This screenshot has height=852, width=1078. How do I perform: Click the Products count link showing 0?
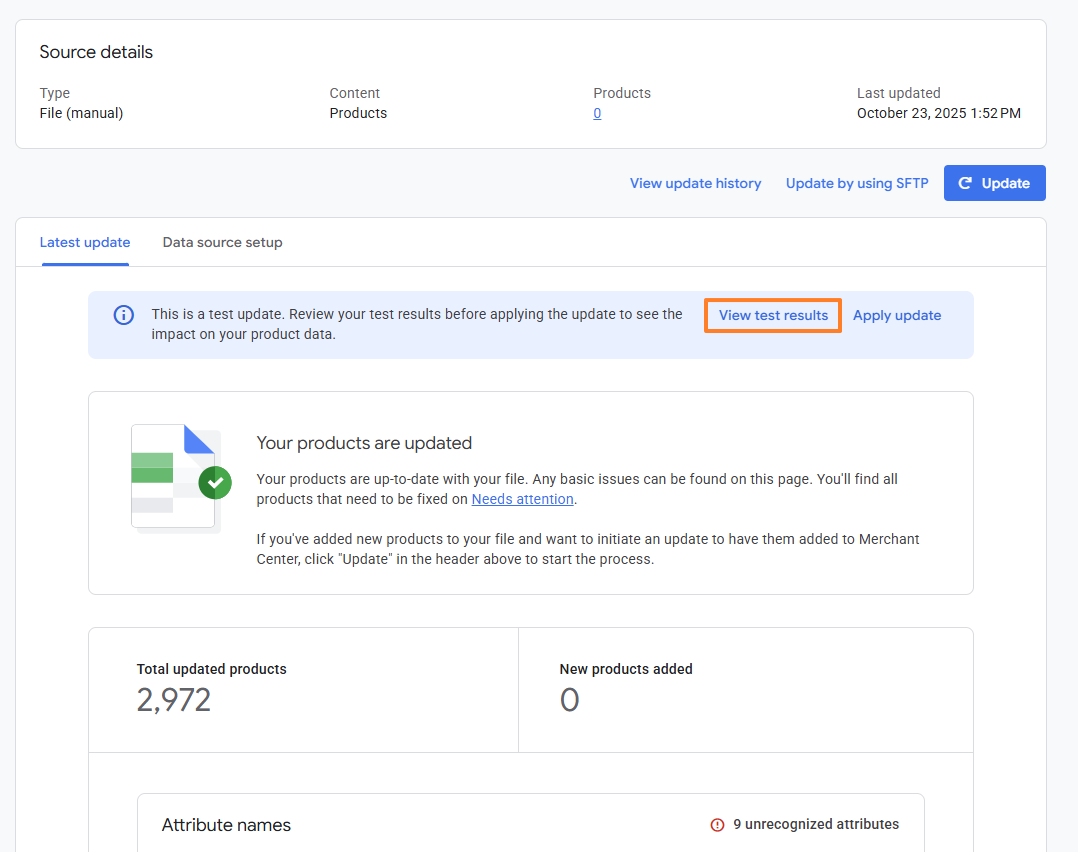597,113
